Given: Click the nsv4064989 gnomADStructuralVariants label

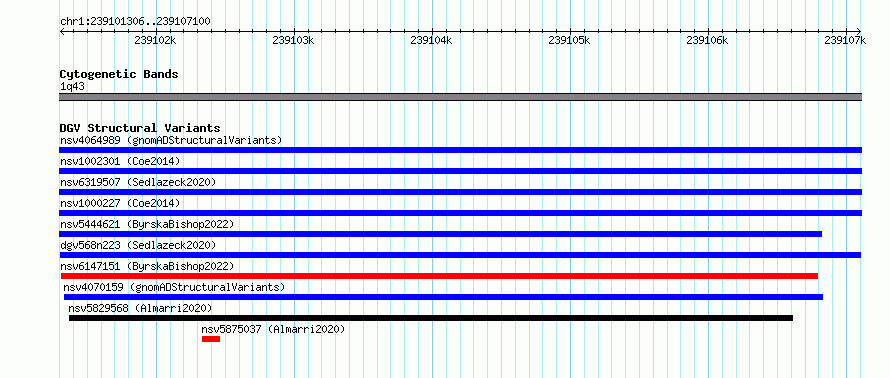Looking at the screenshot, I should (x=171, y=140).
